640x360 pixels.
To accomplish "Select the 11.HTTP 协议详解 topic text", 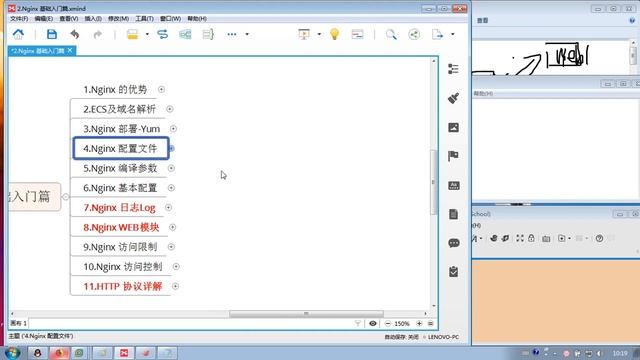I will tap(123, 287).
